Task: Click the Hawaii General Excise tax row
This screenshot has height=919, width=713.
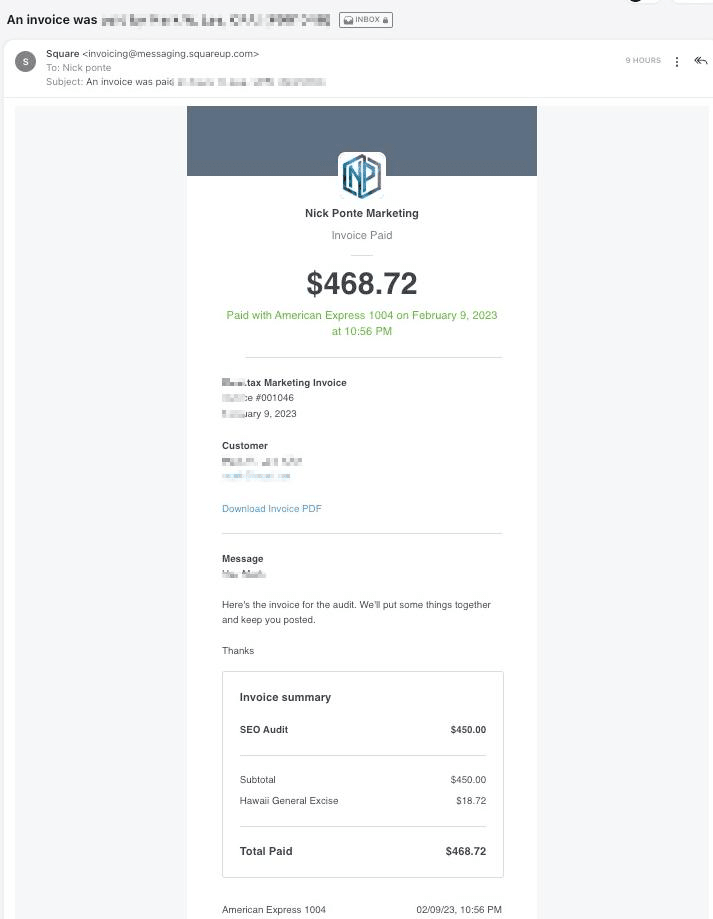Action: pos(363,801)
